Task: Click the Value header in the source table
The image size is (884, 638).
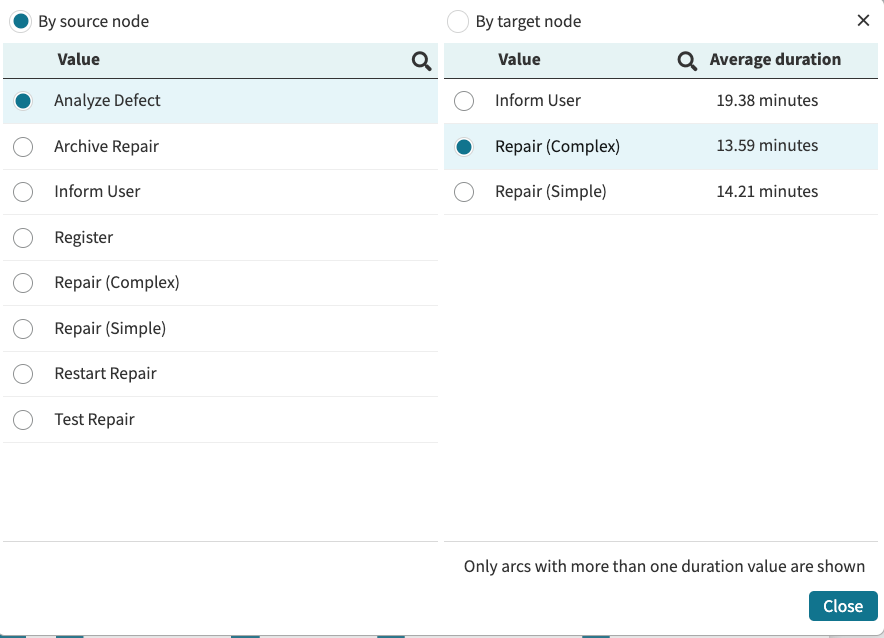Action: pyautogui.click(x=78, y=60)
